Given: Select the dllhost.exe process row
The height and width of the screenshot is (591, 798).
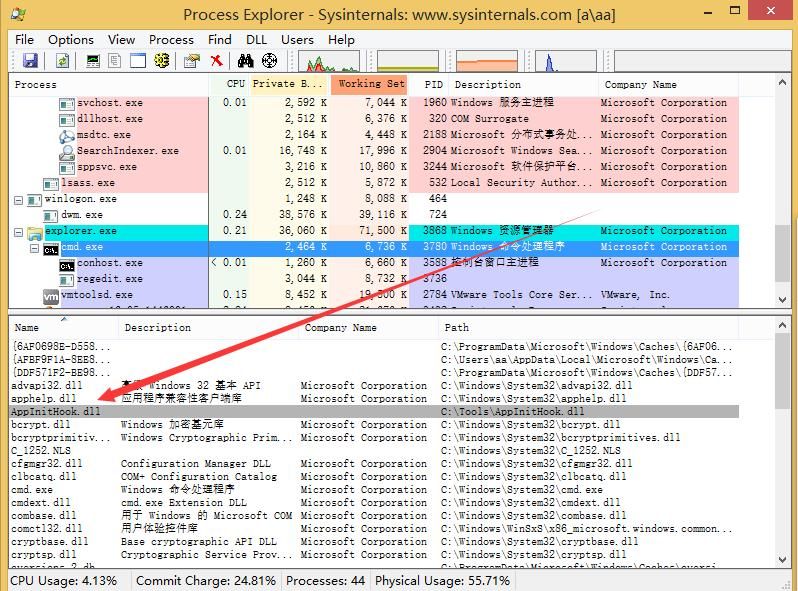Looking at the screenshot, I should [374, 119].
